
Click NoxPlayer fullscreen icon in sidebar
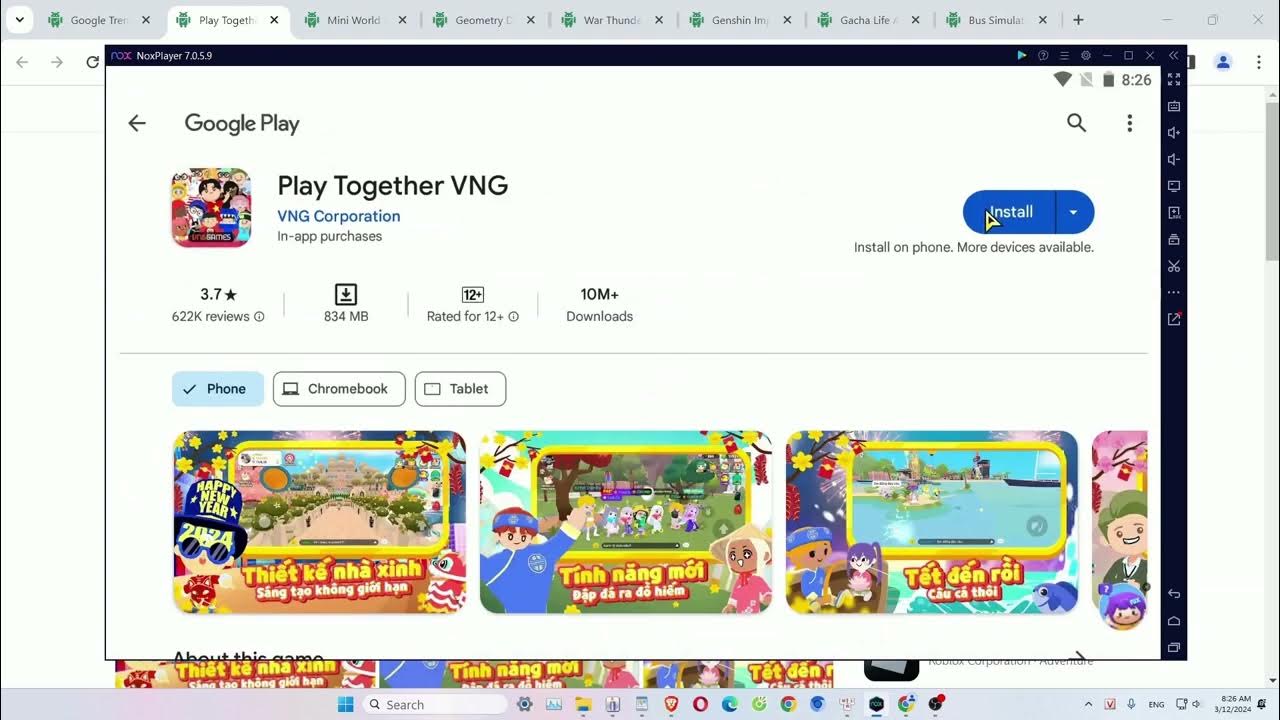click(x=1174, y=80)
